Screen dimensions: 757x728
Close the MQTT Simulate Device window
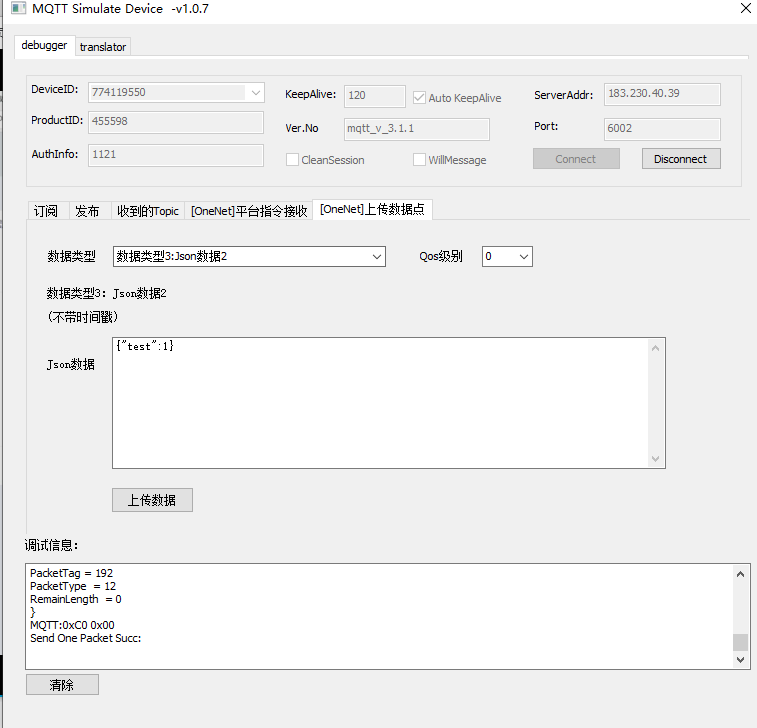(x=745, y=8)
